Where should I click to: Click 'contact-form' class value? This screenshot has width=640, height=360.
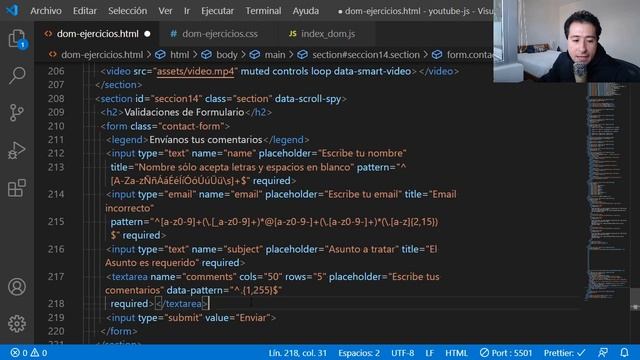tap(191, 126)
